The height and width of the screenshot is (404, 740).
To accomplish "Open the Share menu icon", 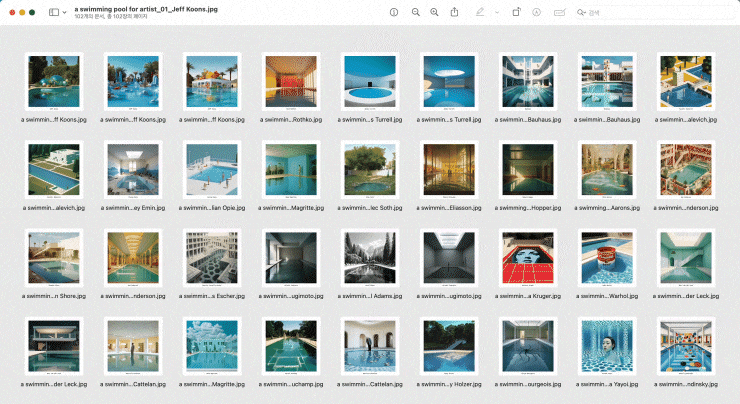I will point(455,12).
